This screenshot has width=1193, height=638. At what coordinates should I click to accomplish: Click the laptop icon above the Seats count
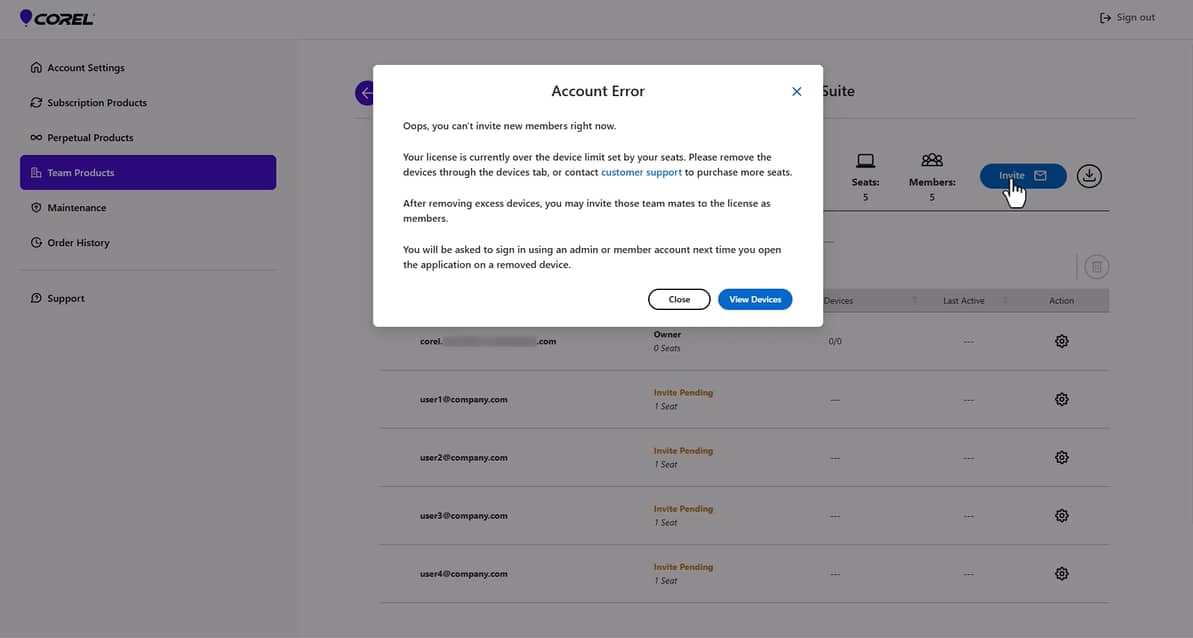[864, 160]
